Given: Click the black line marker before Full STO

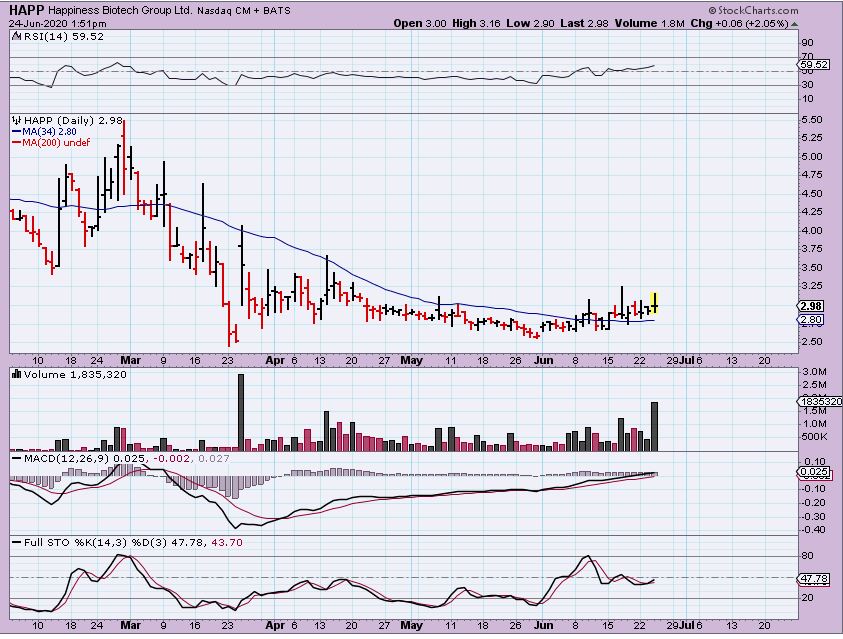Looking at the screenshot, I should tap(16, 543).
